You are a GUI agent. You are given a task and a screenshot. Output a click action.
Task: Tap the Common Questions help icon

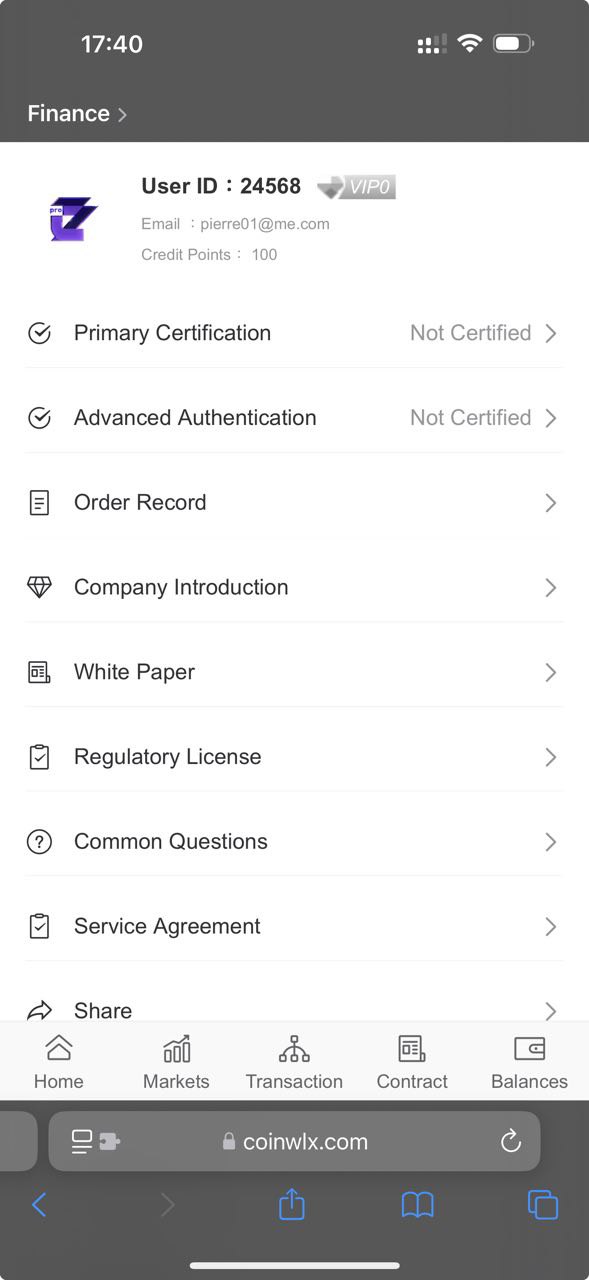[x=39, y=842]
